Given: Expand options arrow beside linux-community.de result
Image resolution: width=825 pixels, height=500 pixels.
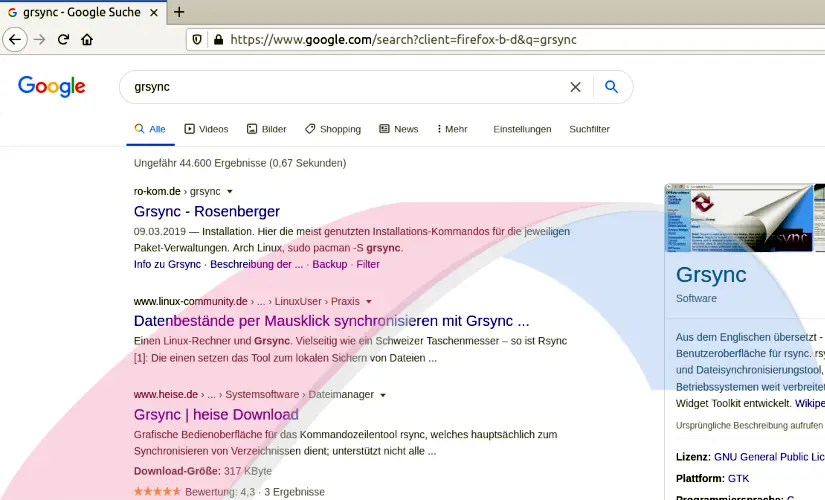Looking at the screenshot, I should pos(369,302).
